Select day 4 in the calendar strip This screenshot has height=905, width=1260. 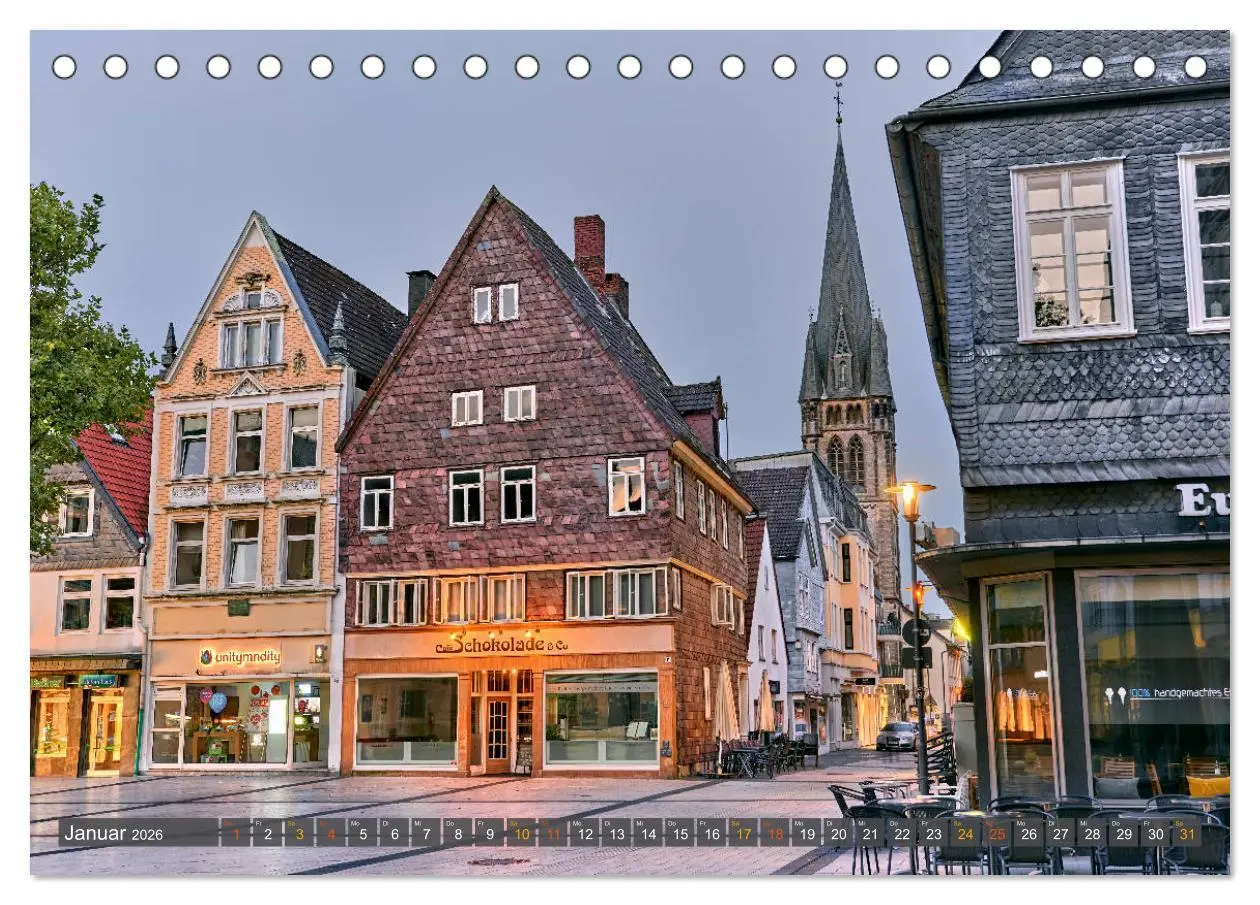point(331,833)
